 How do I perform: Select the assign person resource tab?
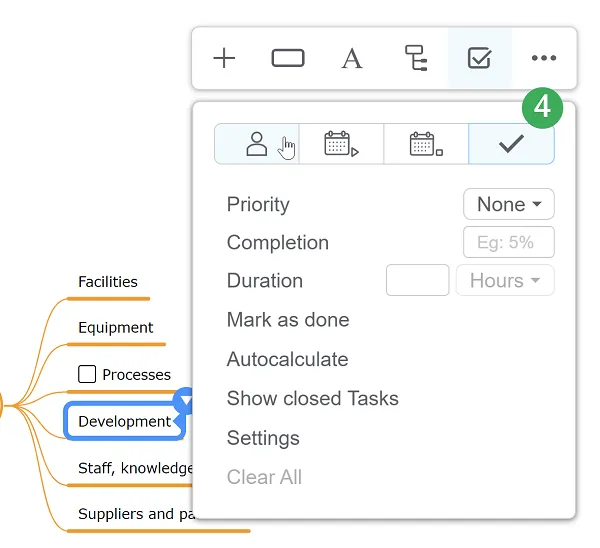pos(257,144)
